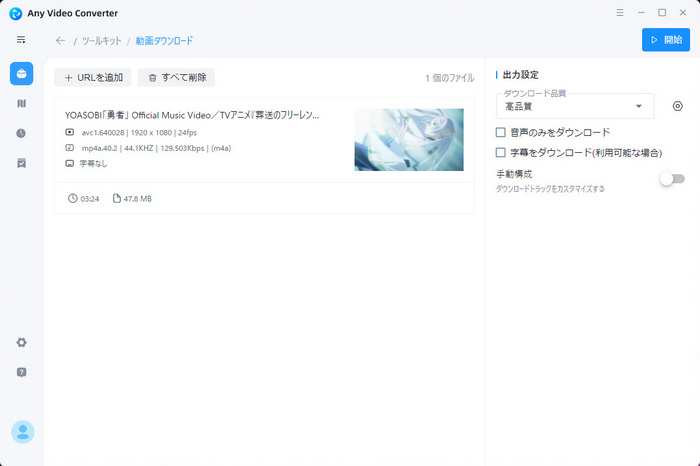
Task: Open the toolkit sidebar icon
Action: click(x=21, y=74)
